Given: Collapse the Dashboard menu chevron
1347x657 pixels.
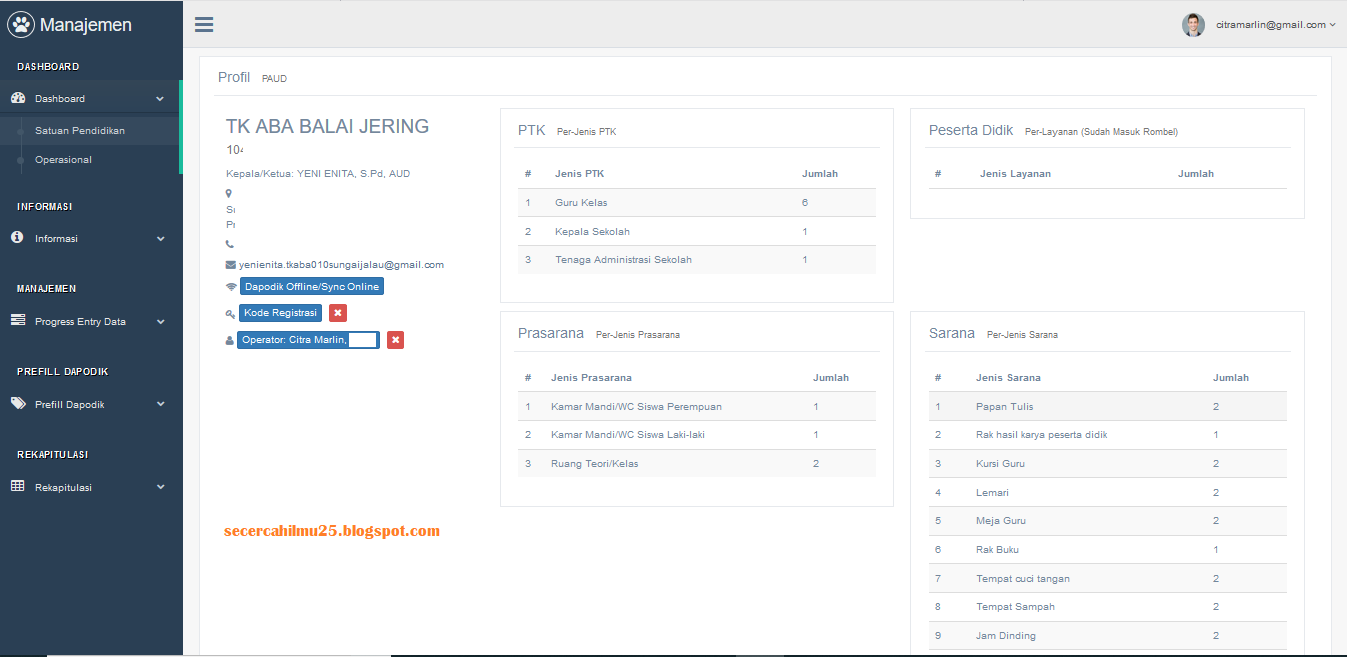Looking at the screenshot, I should click(x=160, y=99).
